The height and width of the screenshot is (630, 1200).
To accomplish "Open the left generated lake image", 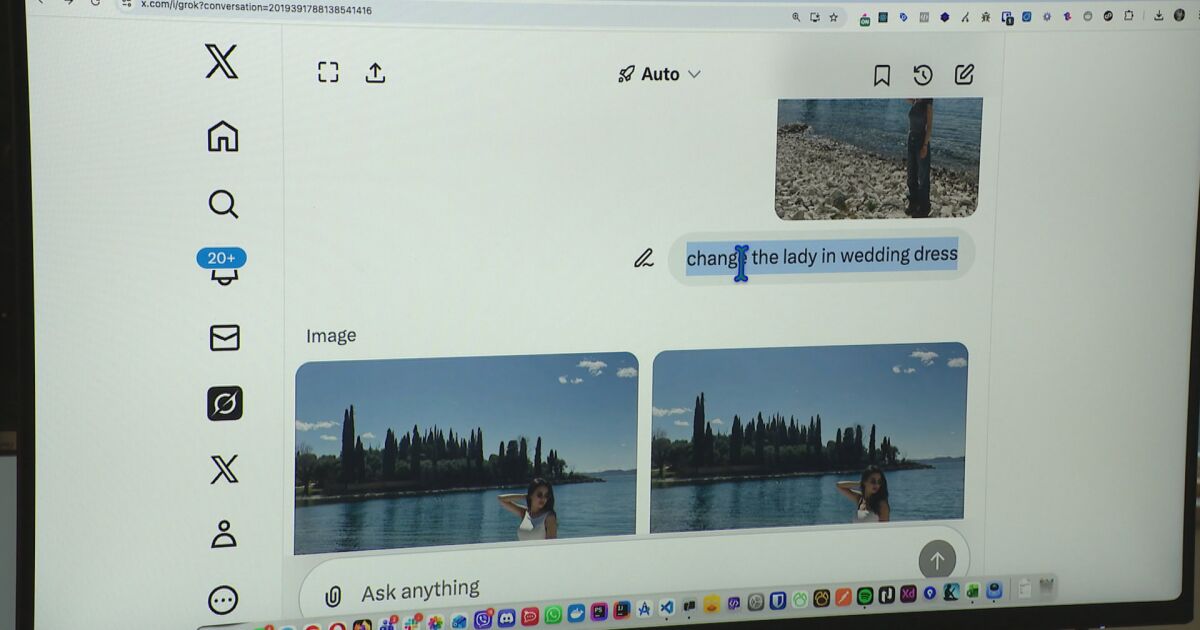I will [466, 450].
